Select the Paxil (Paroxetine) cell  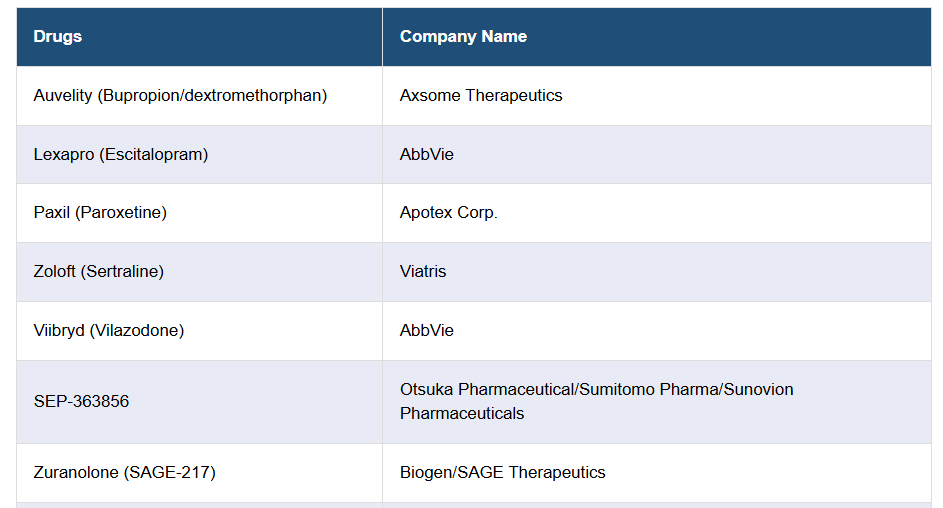[x=100, y=213]
